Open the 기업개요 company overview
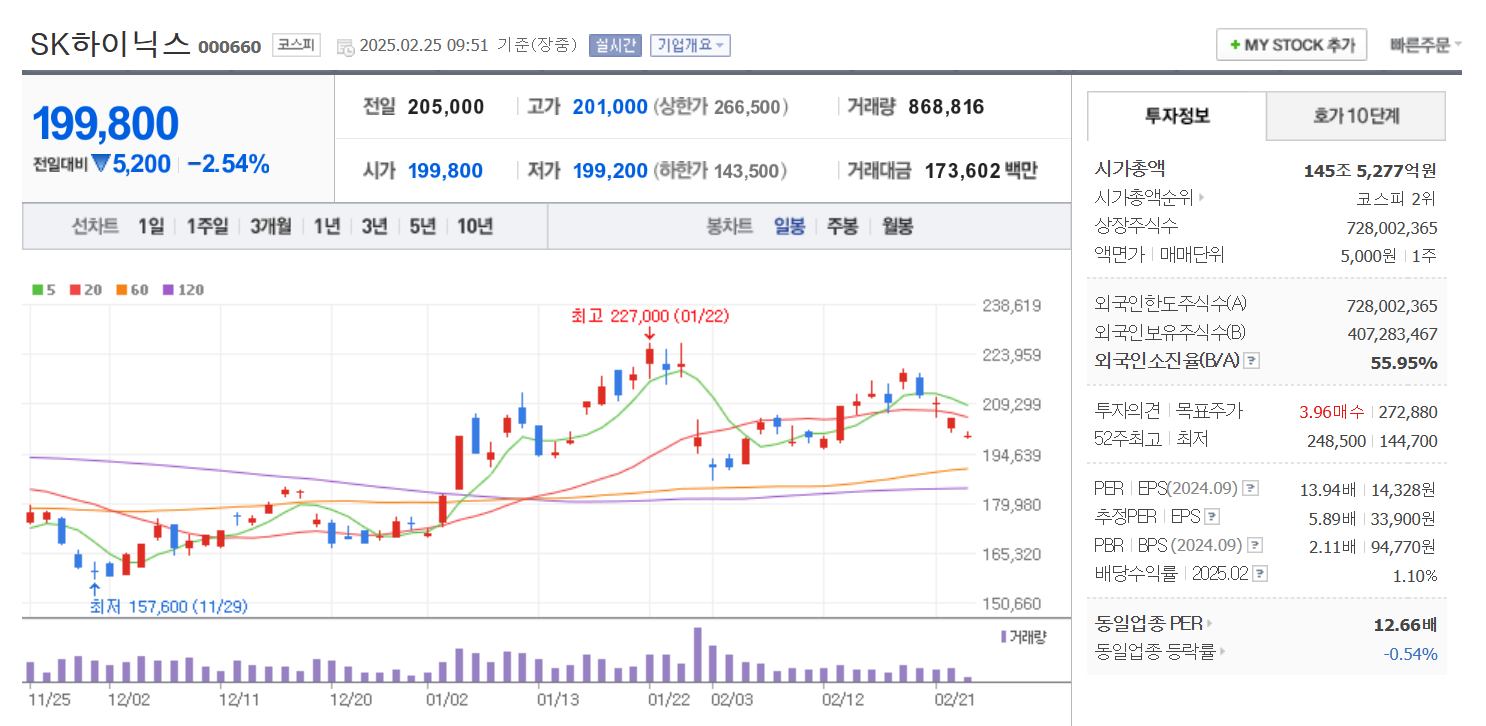1486x726 pixels. coord(693,44)
